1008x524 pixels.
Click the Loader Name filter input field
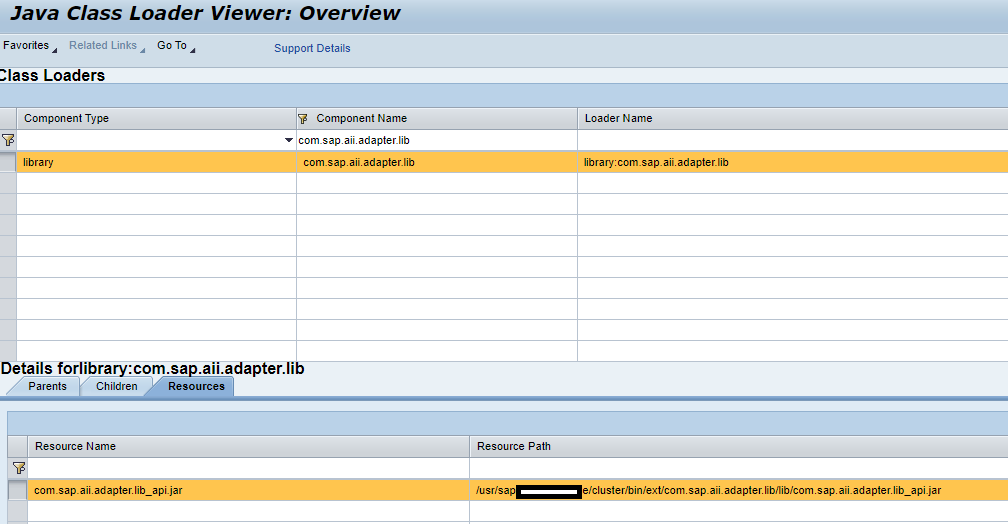click(x=790, y=141)
